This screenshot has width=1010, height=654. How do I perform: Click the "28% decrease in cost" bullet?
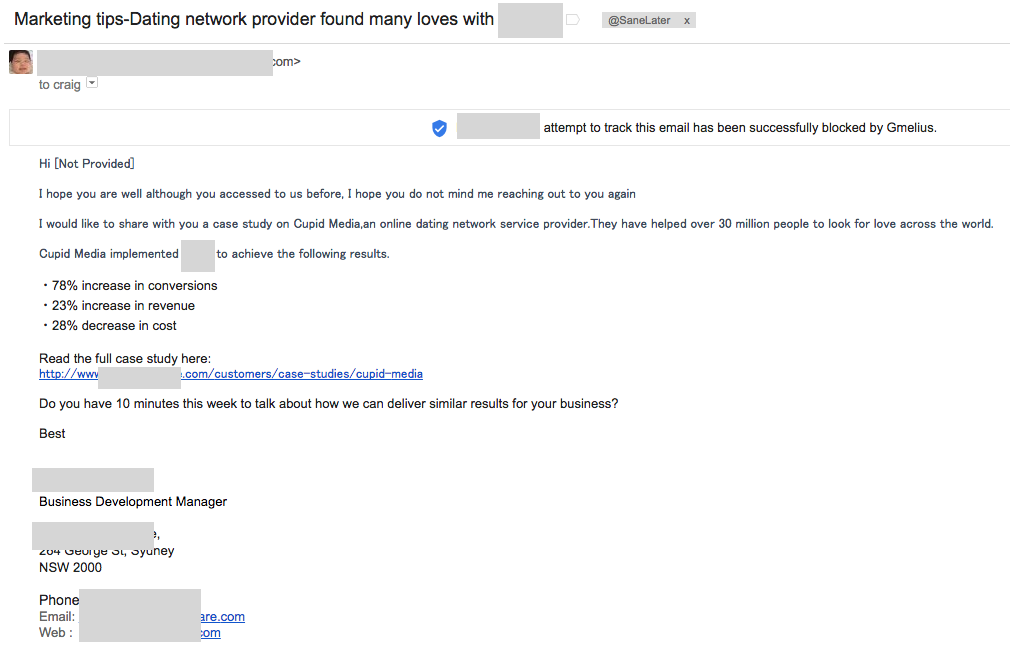114,326
